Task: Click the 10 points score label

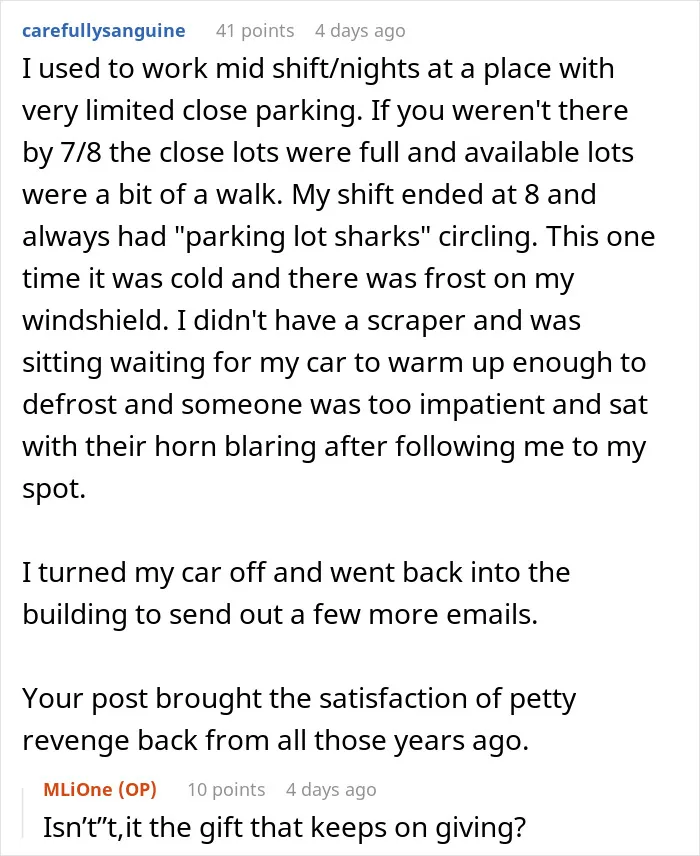Action: [x=226, y=789]
